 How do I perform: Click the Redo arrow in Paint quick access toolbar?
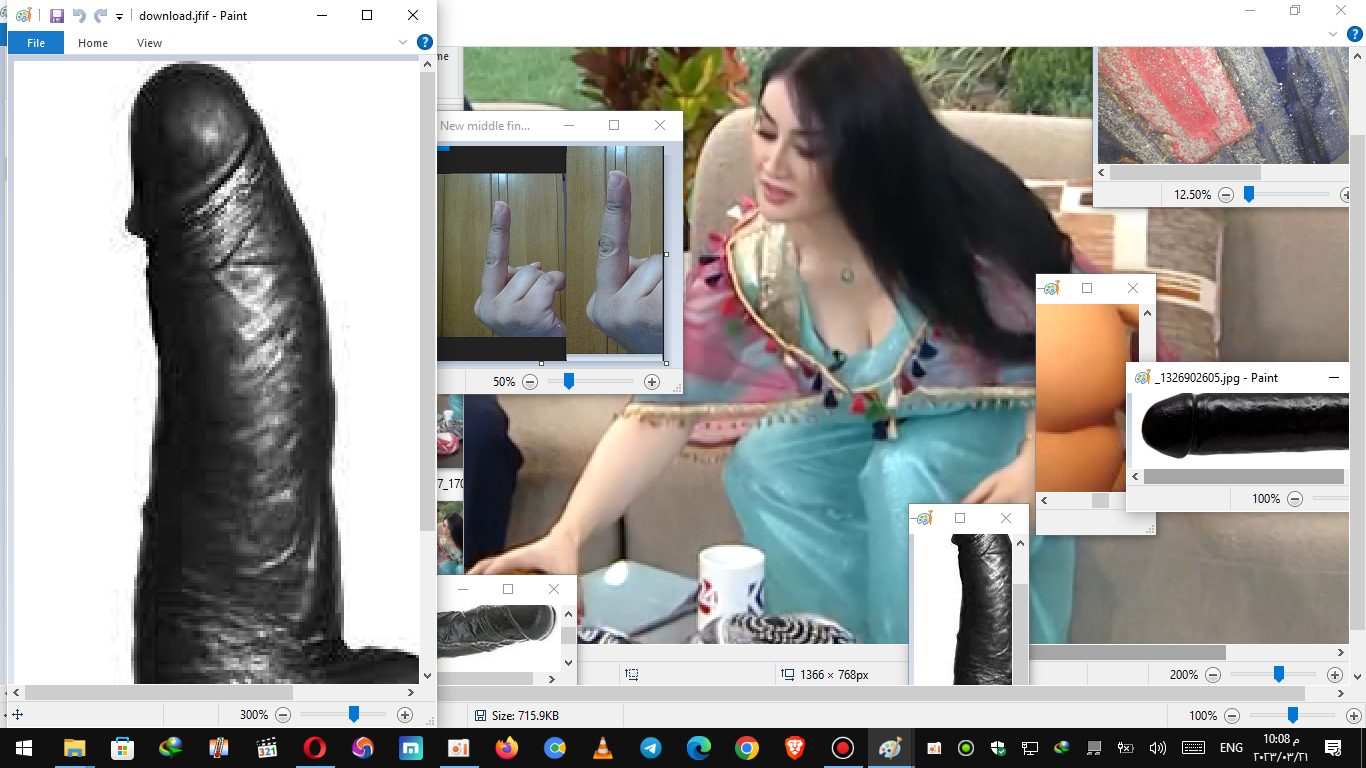pos(100,16)
